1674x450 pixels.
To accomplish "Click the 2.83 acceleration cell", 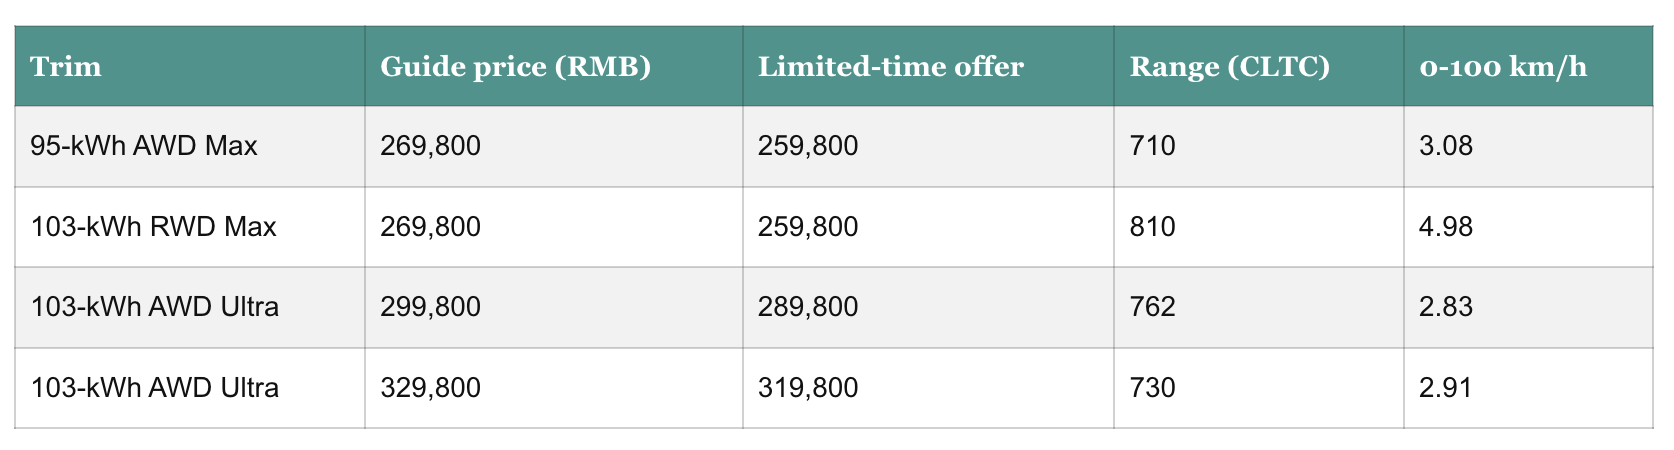I will coord(1445,306).
